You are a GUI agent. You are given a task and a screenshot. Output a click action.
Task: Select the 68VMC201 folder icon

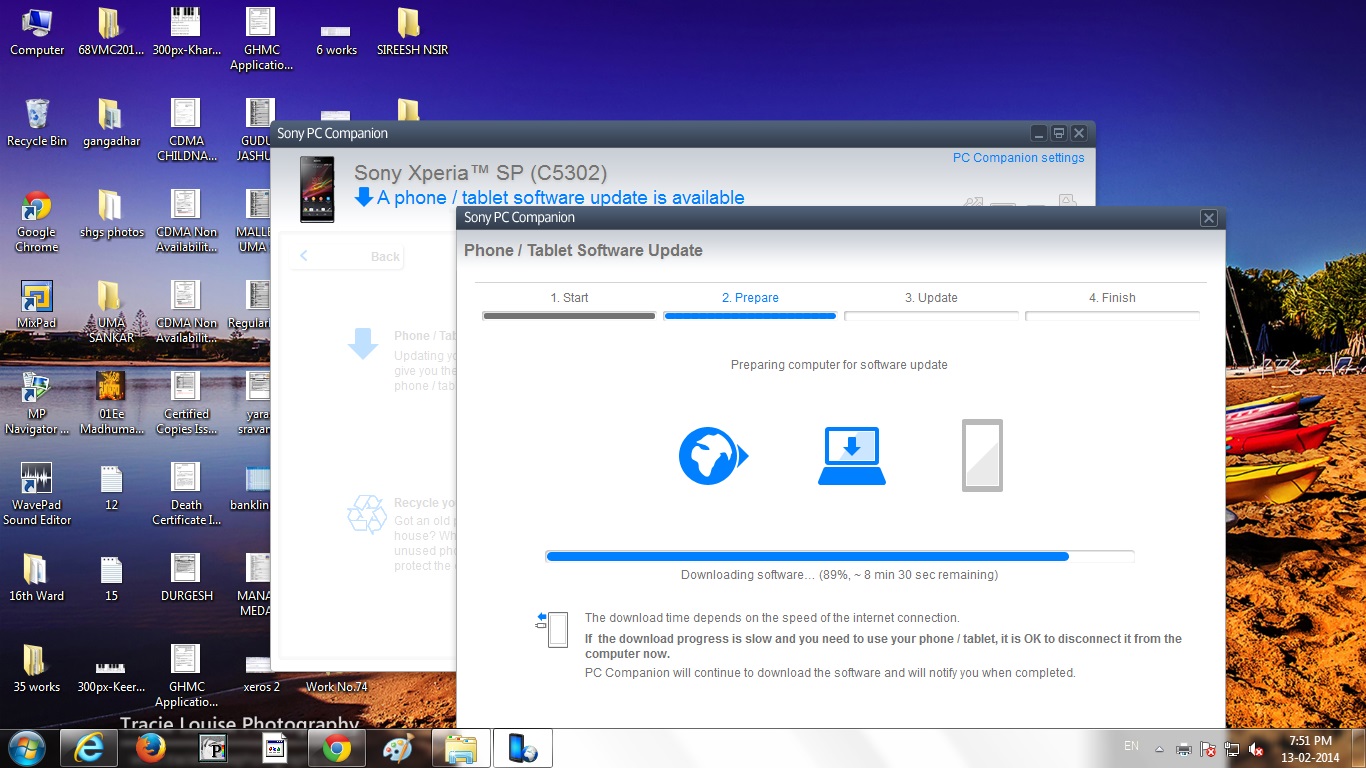point(110,32)
